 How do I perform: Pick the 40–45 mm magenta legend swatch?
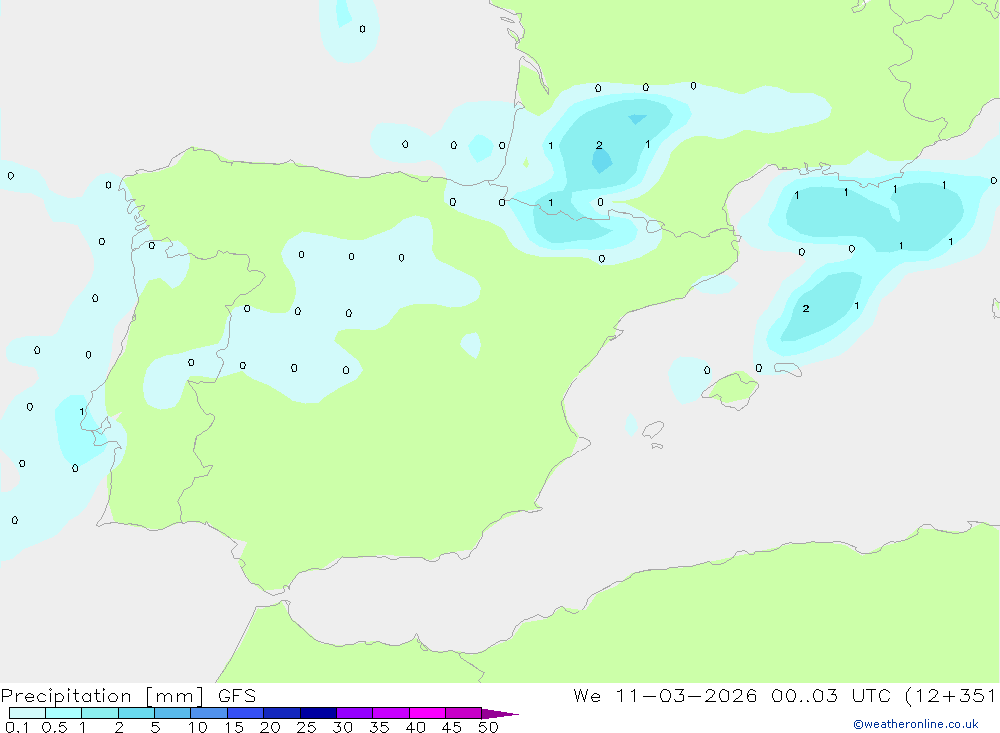(x=427, y=713)
